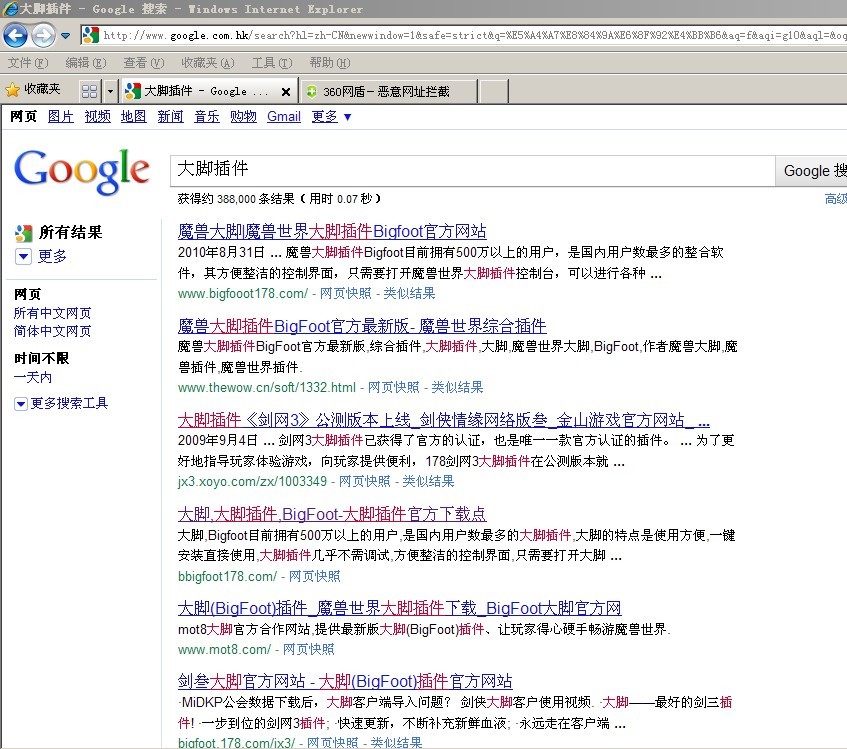
Task: Click the Google 搜索 button
Action: (x=812, y=171)
